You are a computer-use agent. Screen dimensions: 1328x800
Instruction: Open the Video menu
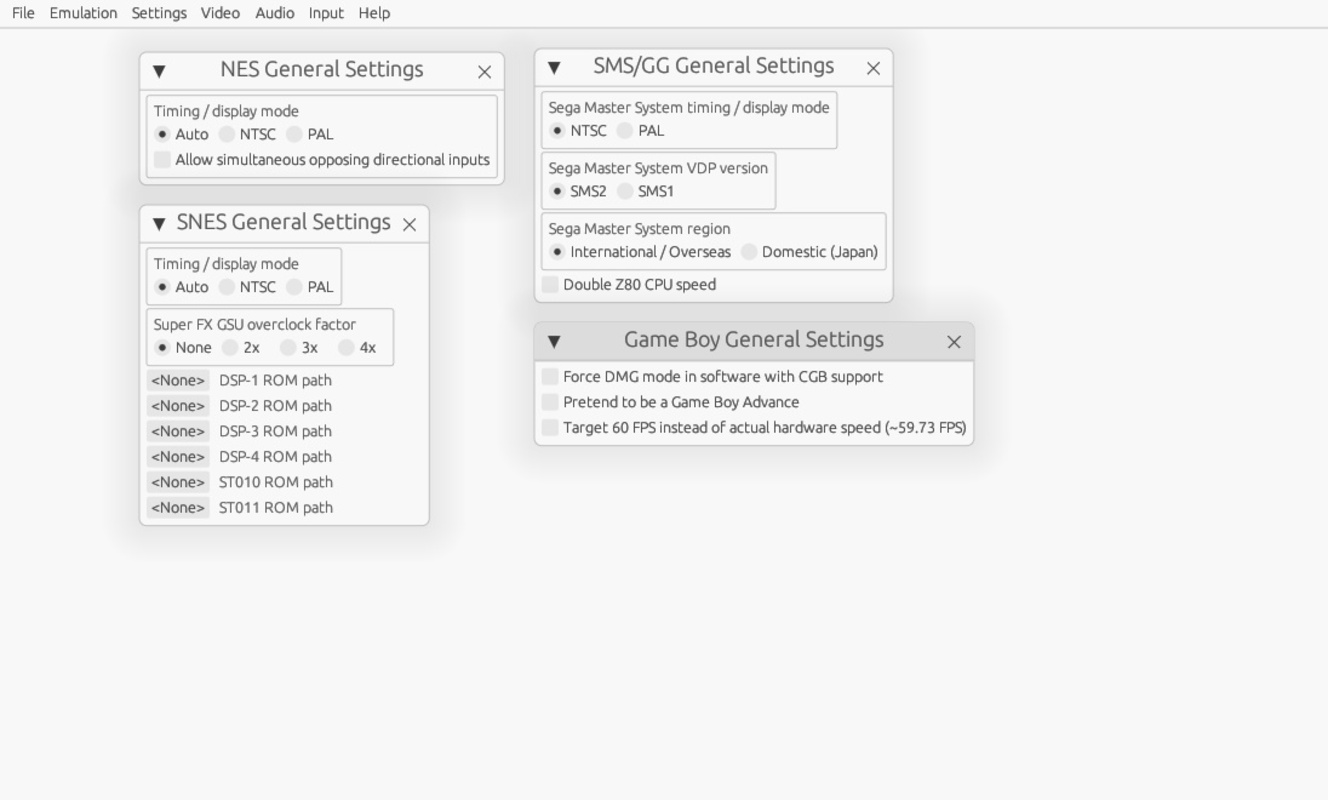(x=220, y=13)
